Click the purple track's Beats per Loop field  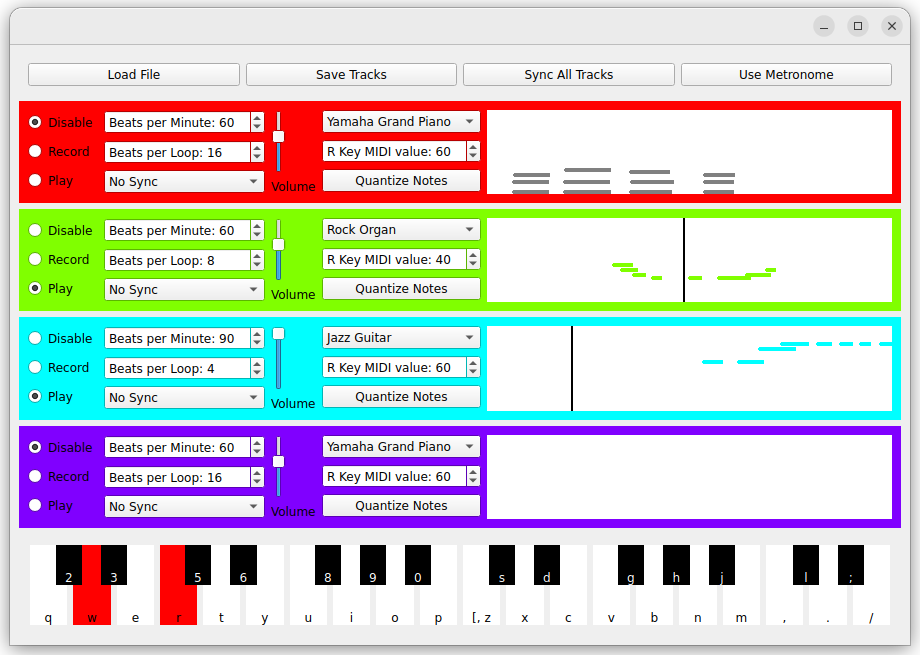177,477
